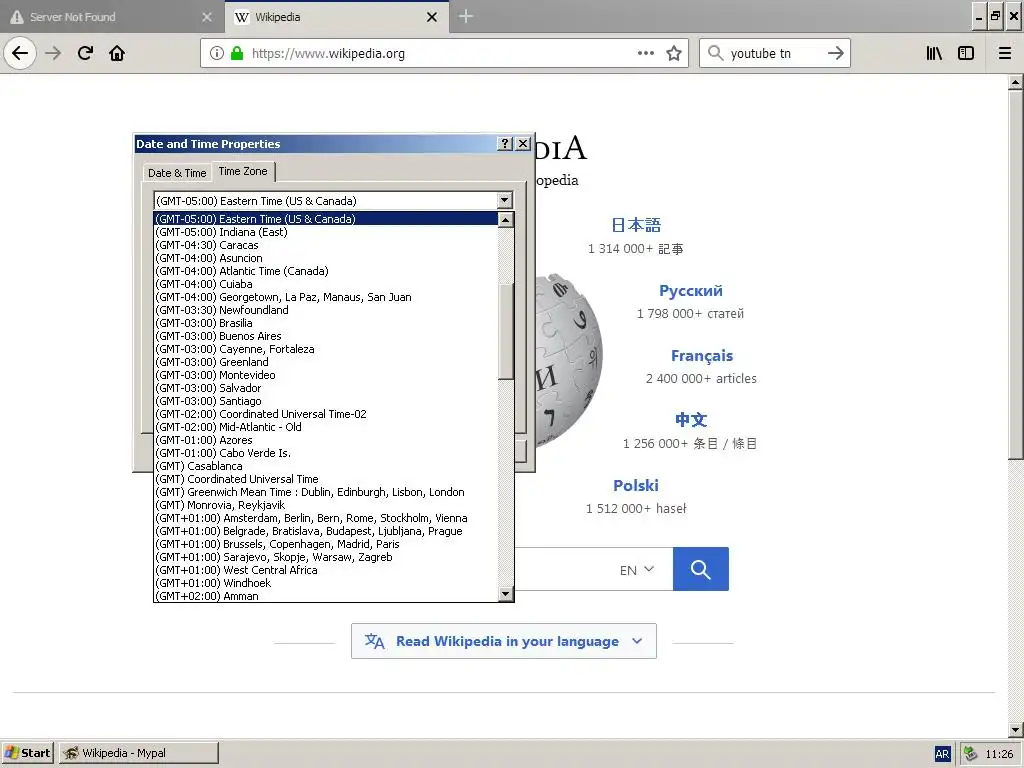This screenshot has height=768, width=1024.
Task: Open the EN search language dropdown
Action: [x=637, y=570]
